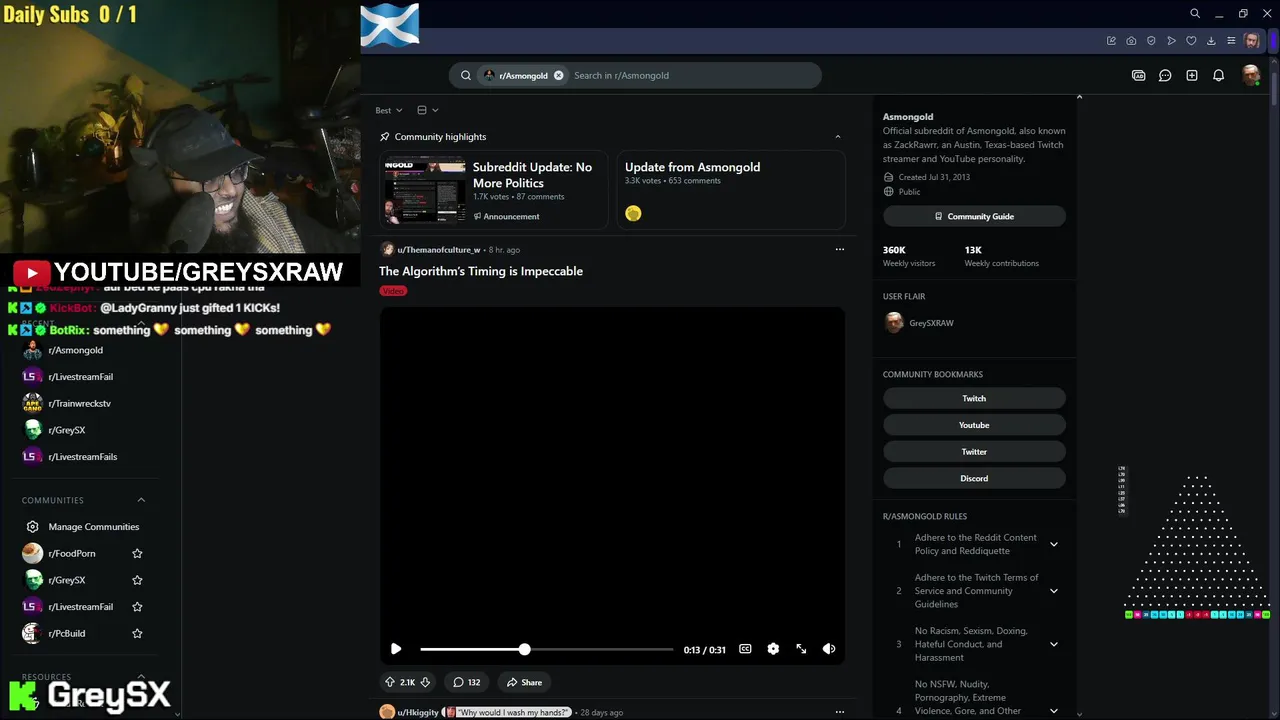Click the Video flair tag on post

[393, 291]
